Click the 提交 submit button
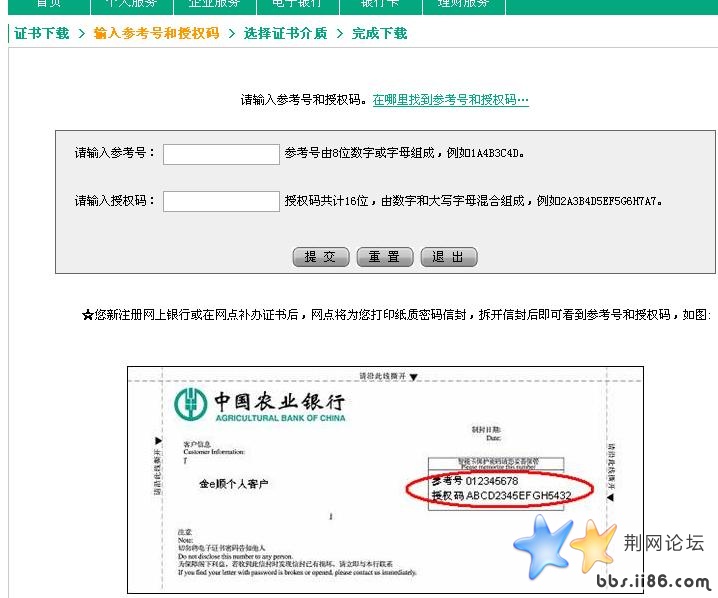 (x=321, y=257)
